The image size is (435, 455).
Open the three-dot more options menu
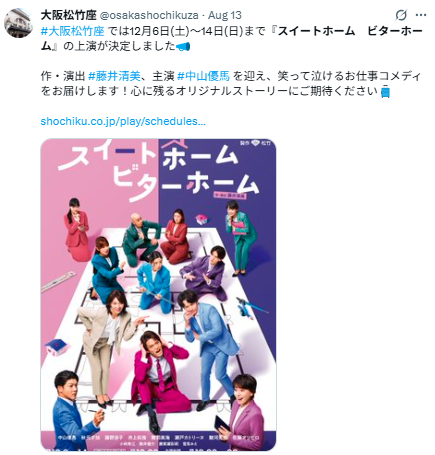[421, 15]
